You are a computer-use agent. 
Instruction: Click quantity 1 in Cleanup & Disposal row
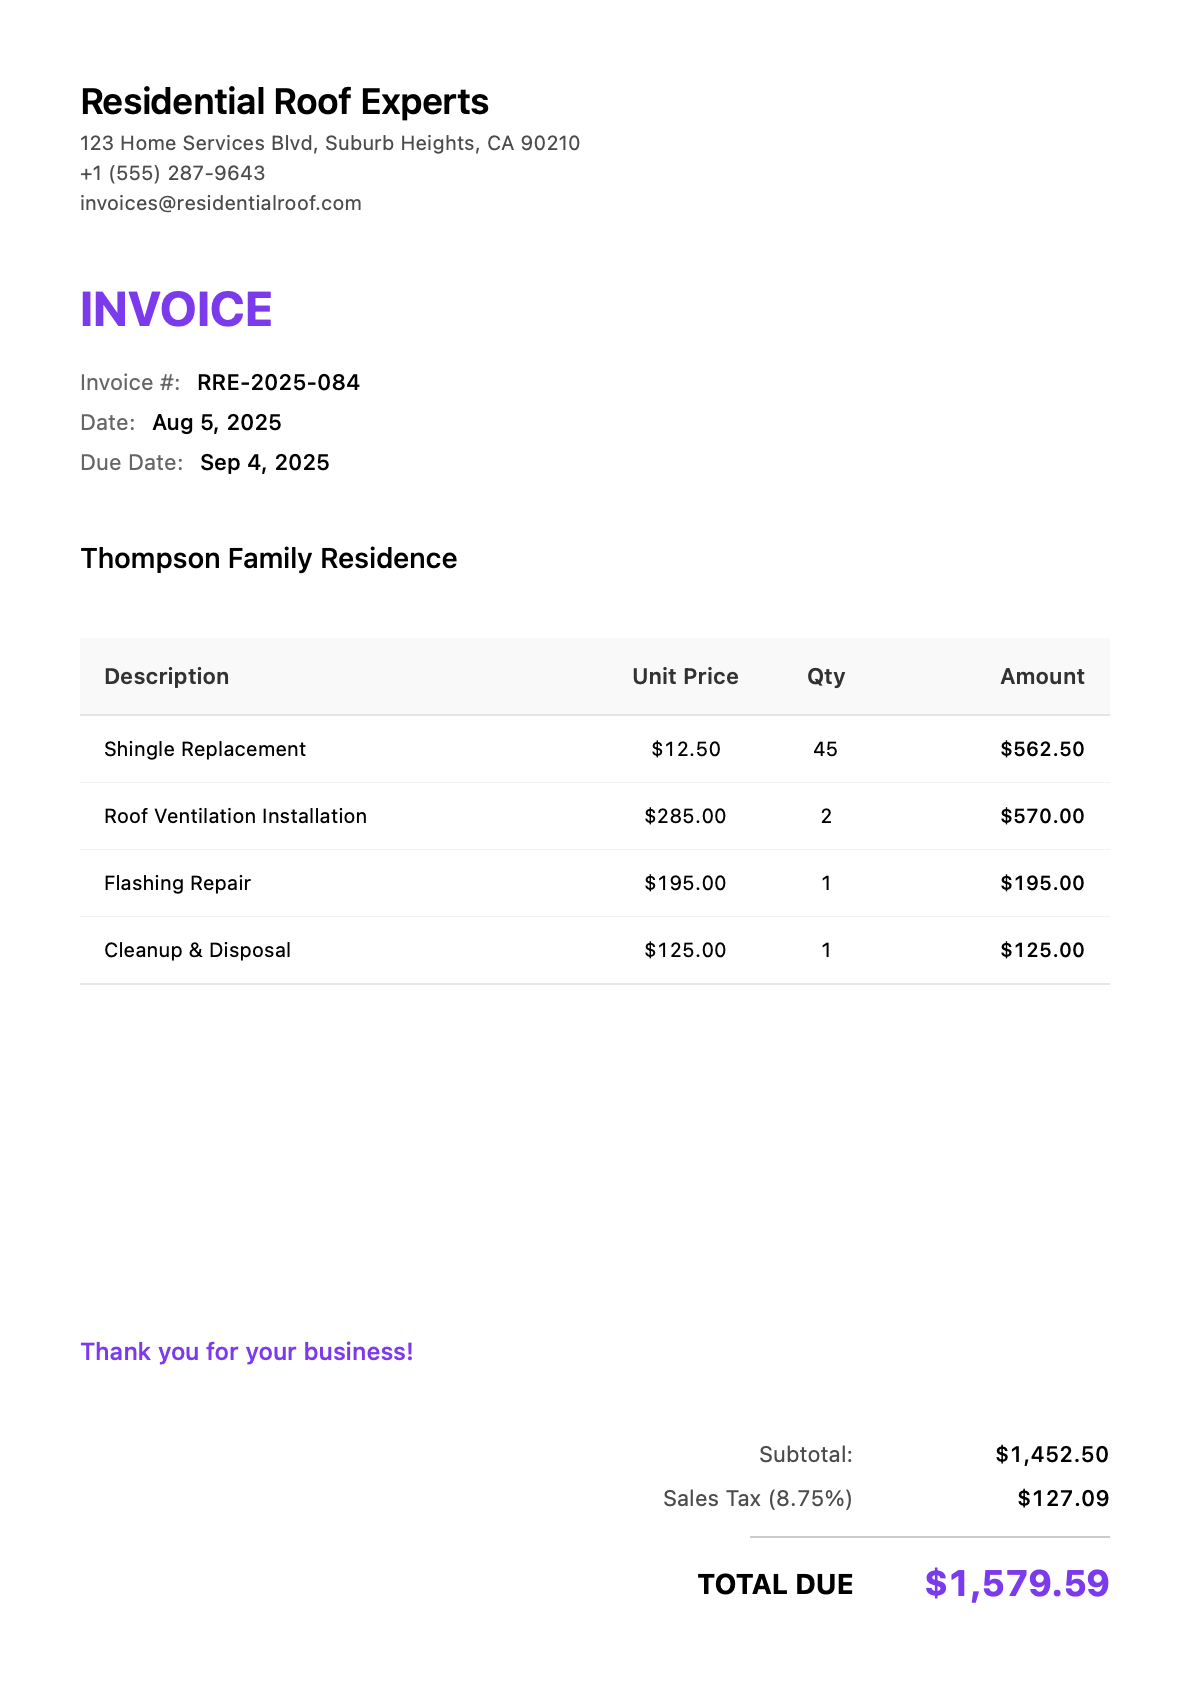pyautogui.click(x=826, y=950)
